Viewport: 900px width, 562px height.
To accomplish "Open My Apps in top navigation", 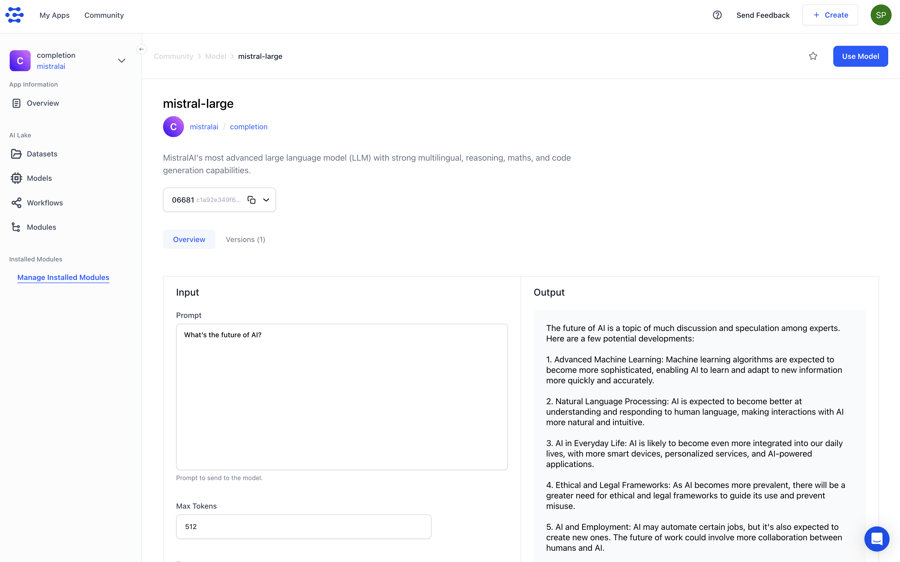I will [x=54, y=15].
